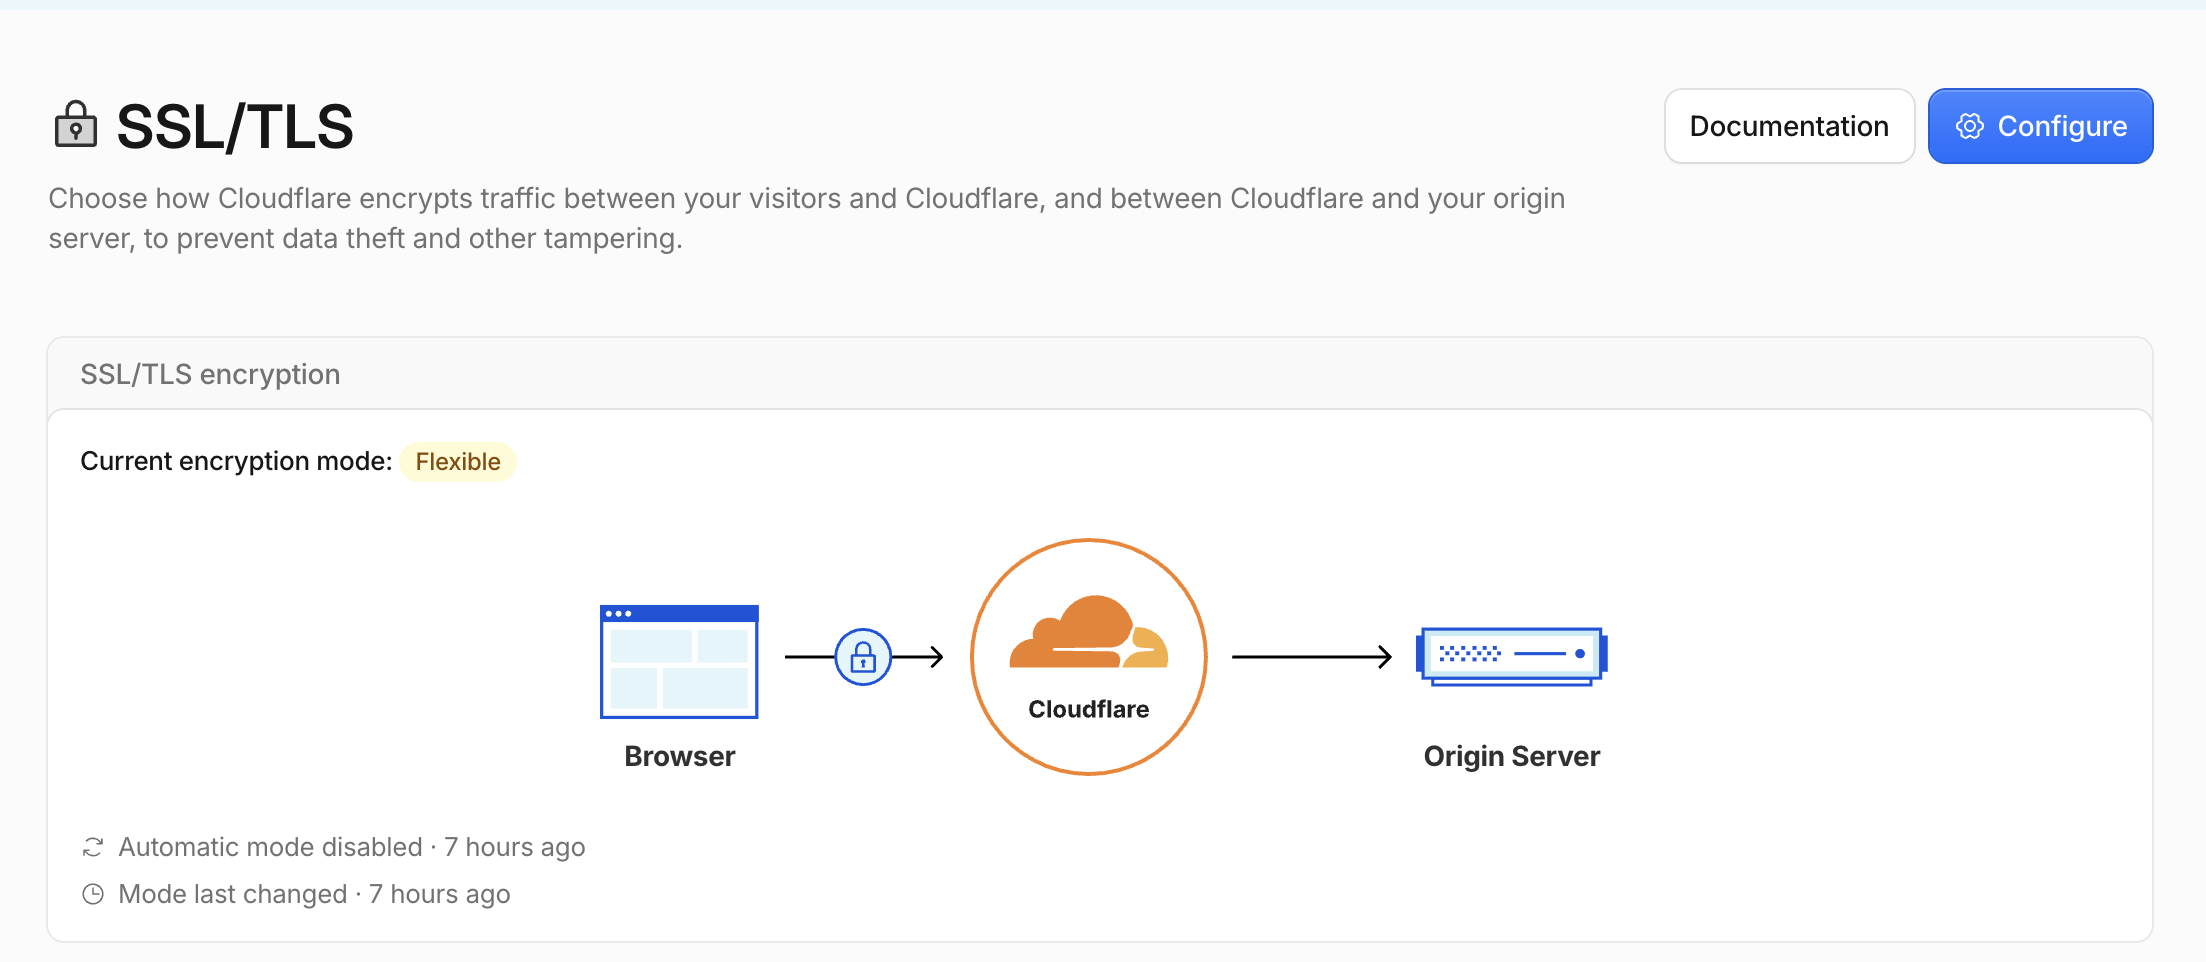Click the description paragraph starting 'Choose how Cloudflare'

(807, 218)
